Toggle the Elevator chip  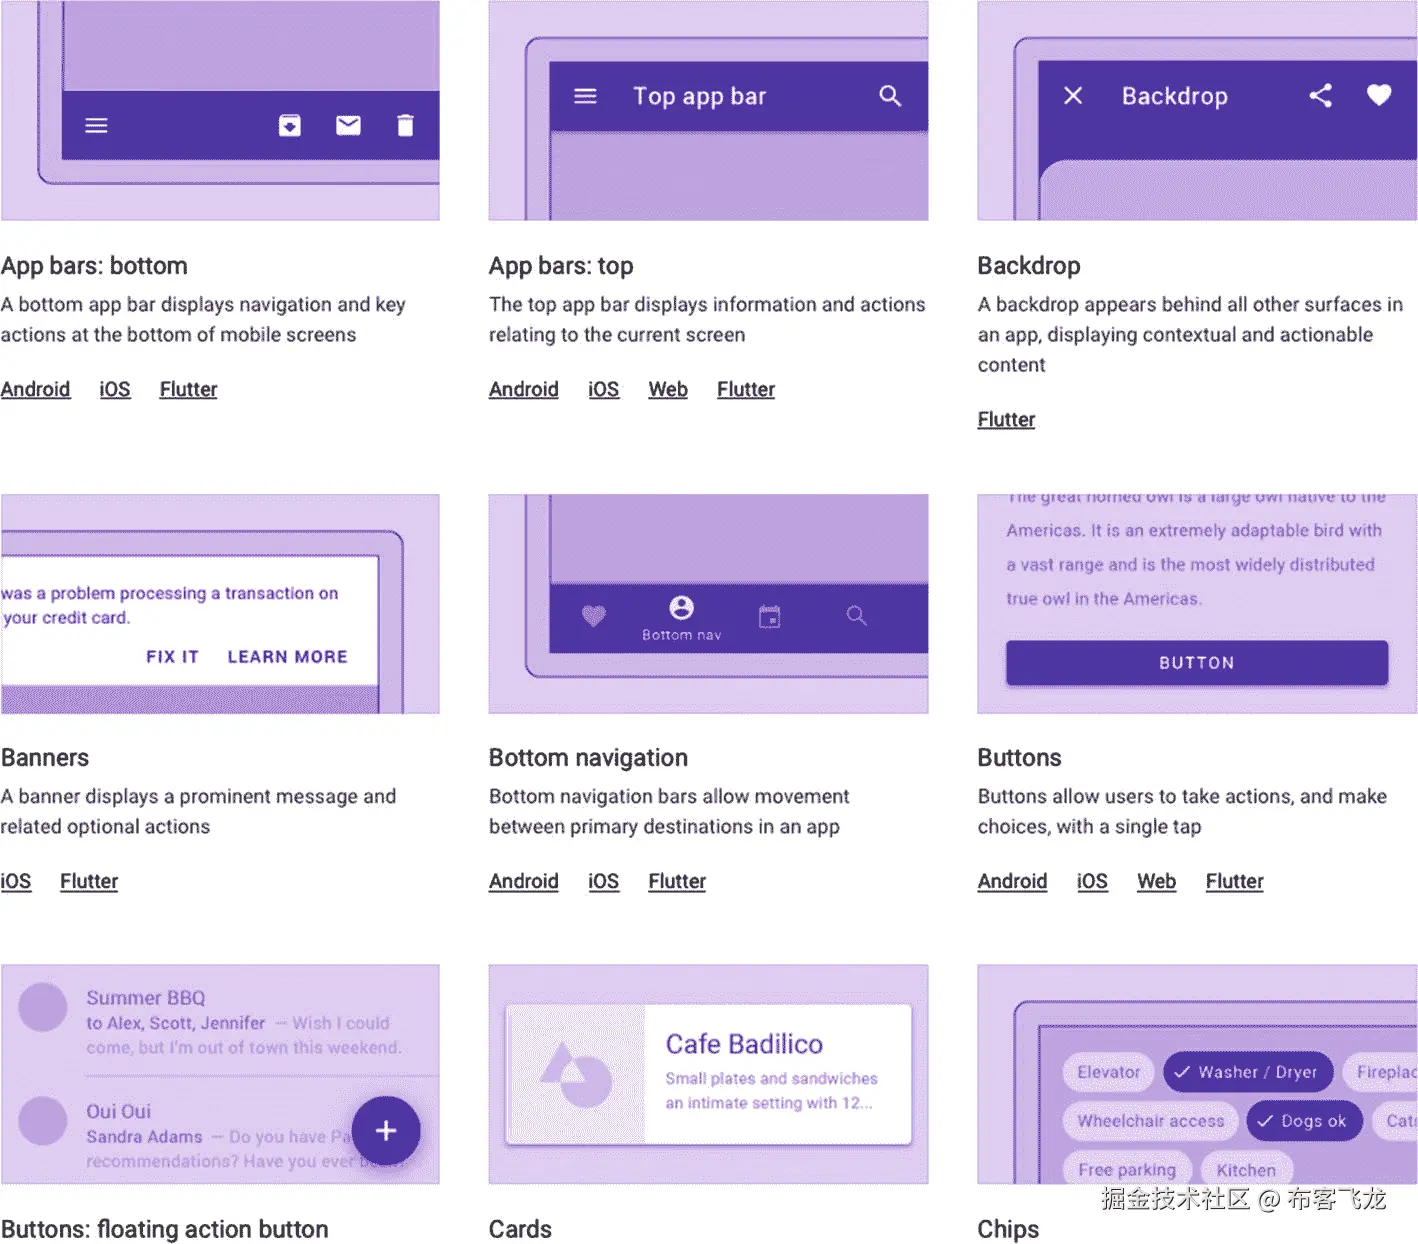(1108, 1072)
